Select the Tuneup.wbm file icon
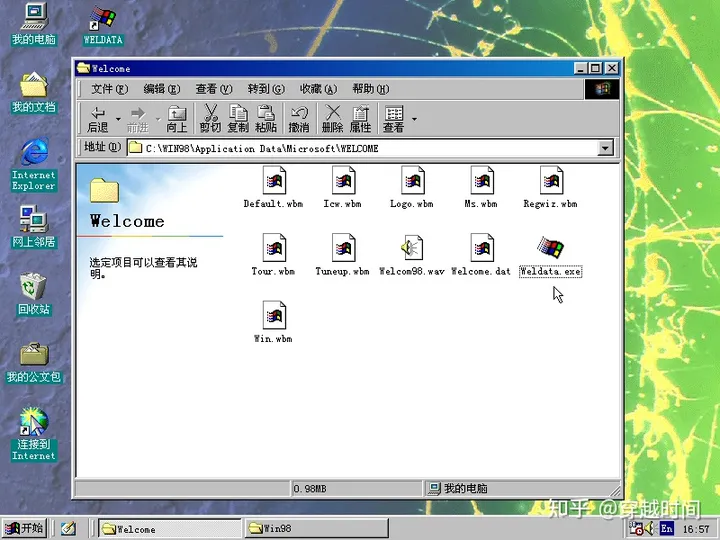 [x=343, y=248]
